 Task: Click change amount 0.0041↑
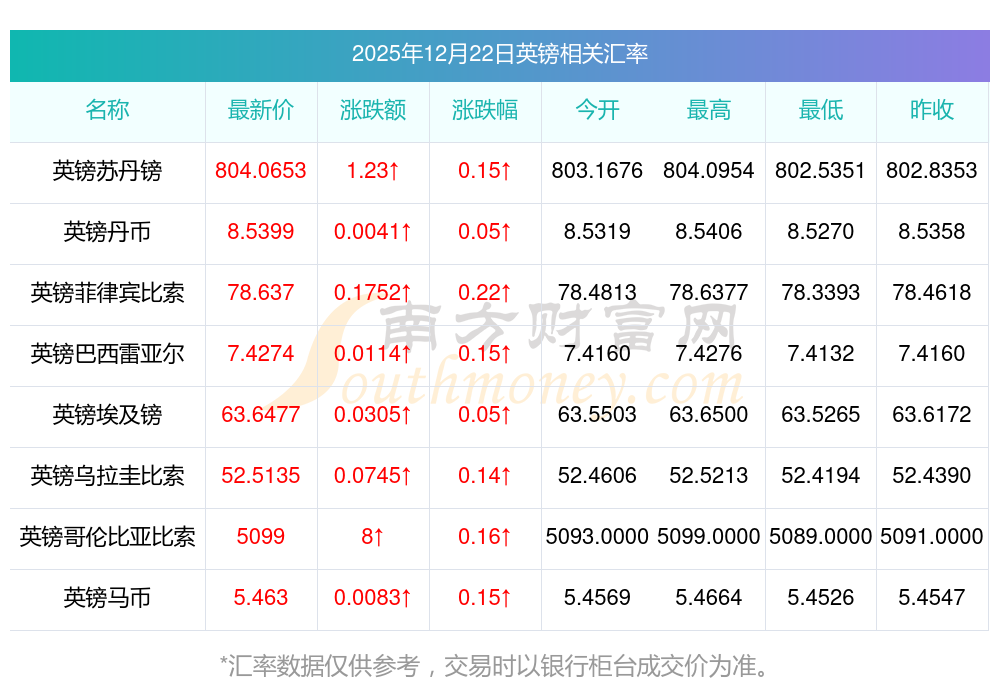point(372,231)
